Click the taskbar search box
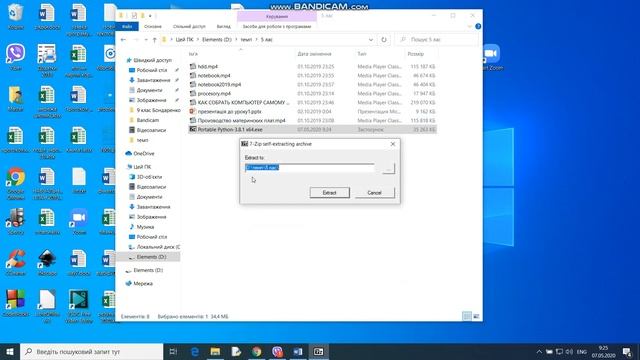The width and height of the screenshot is (640, 360). pos(91,351)
